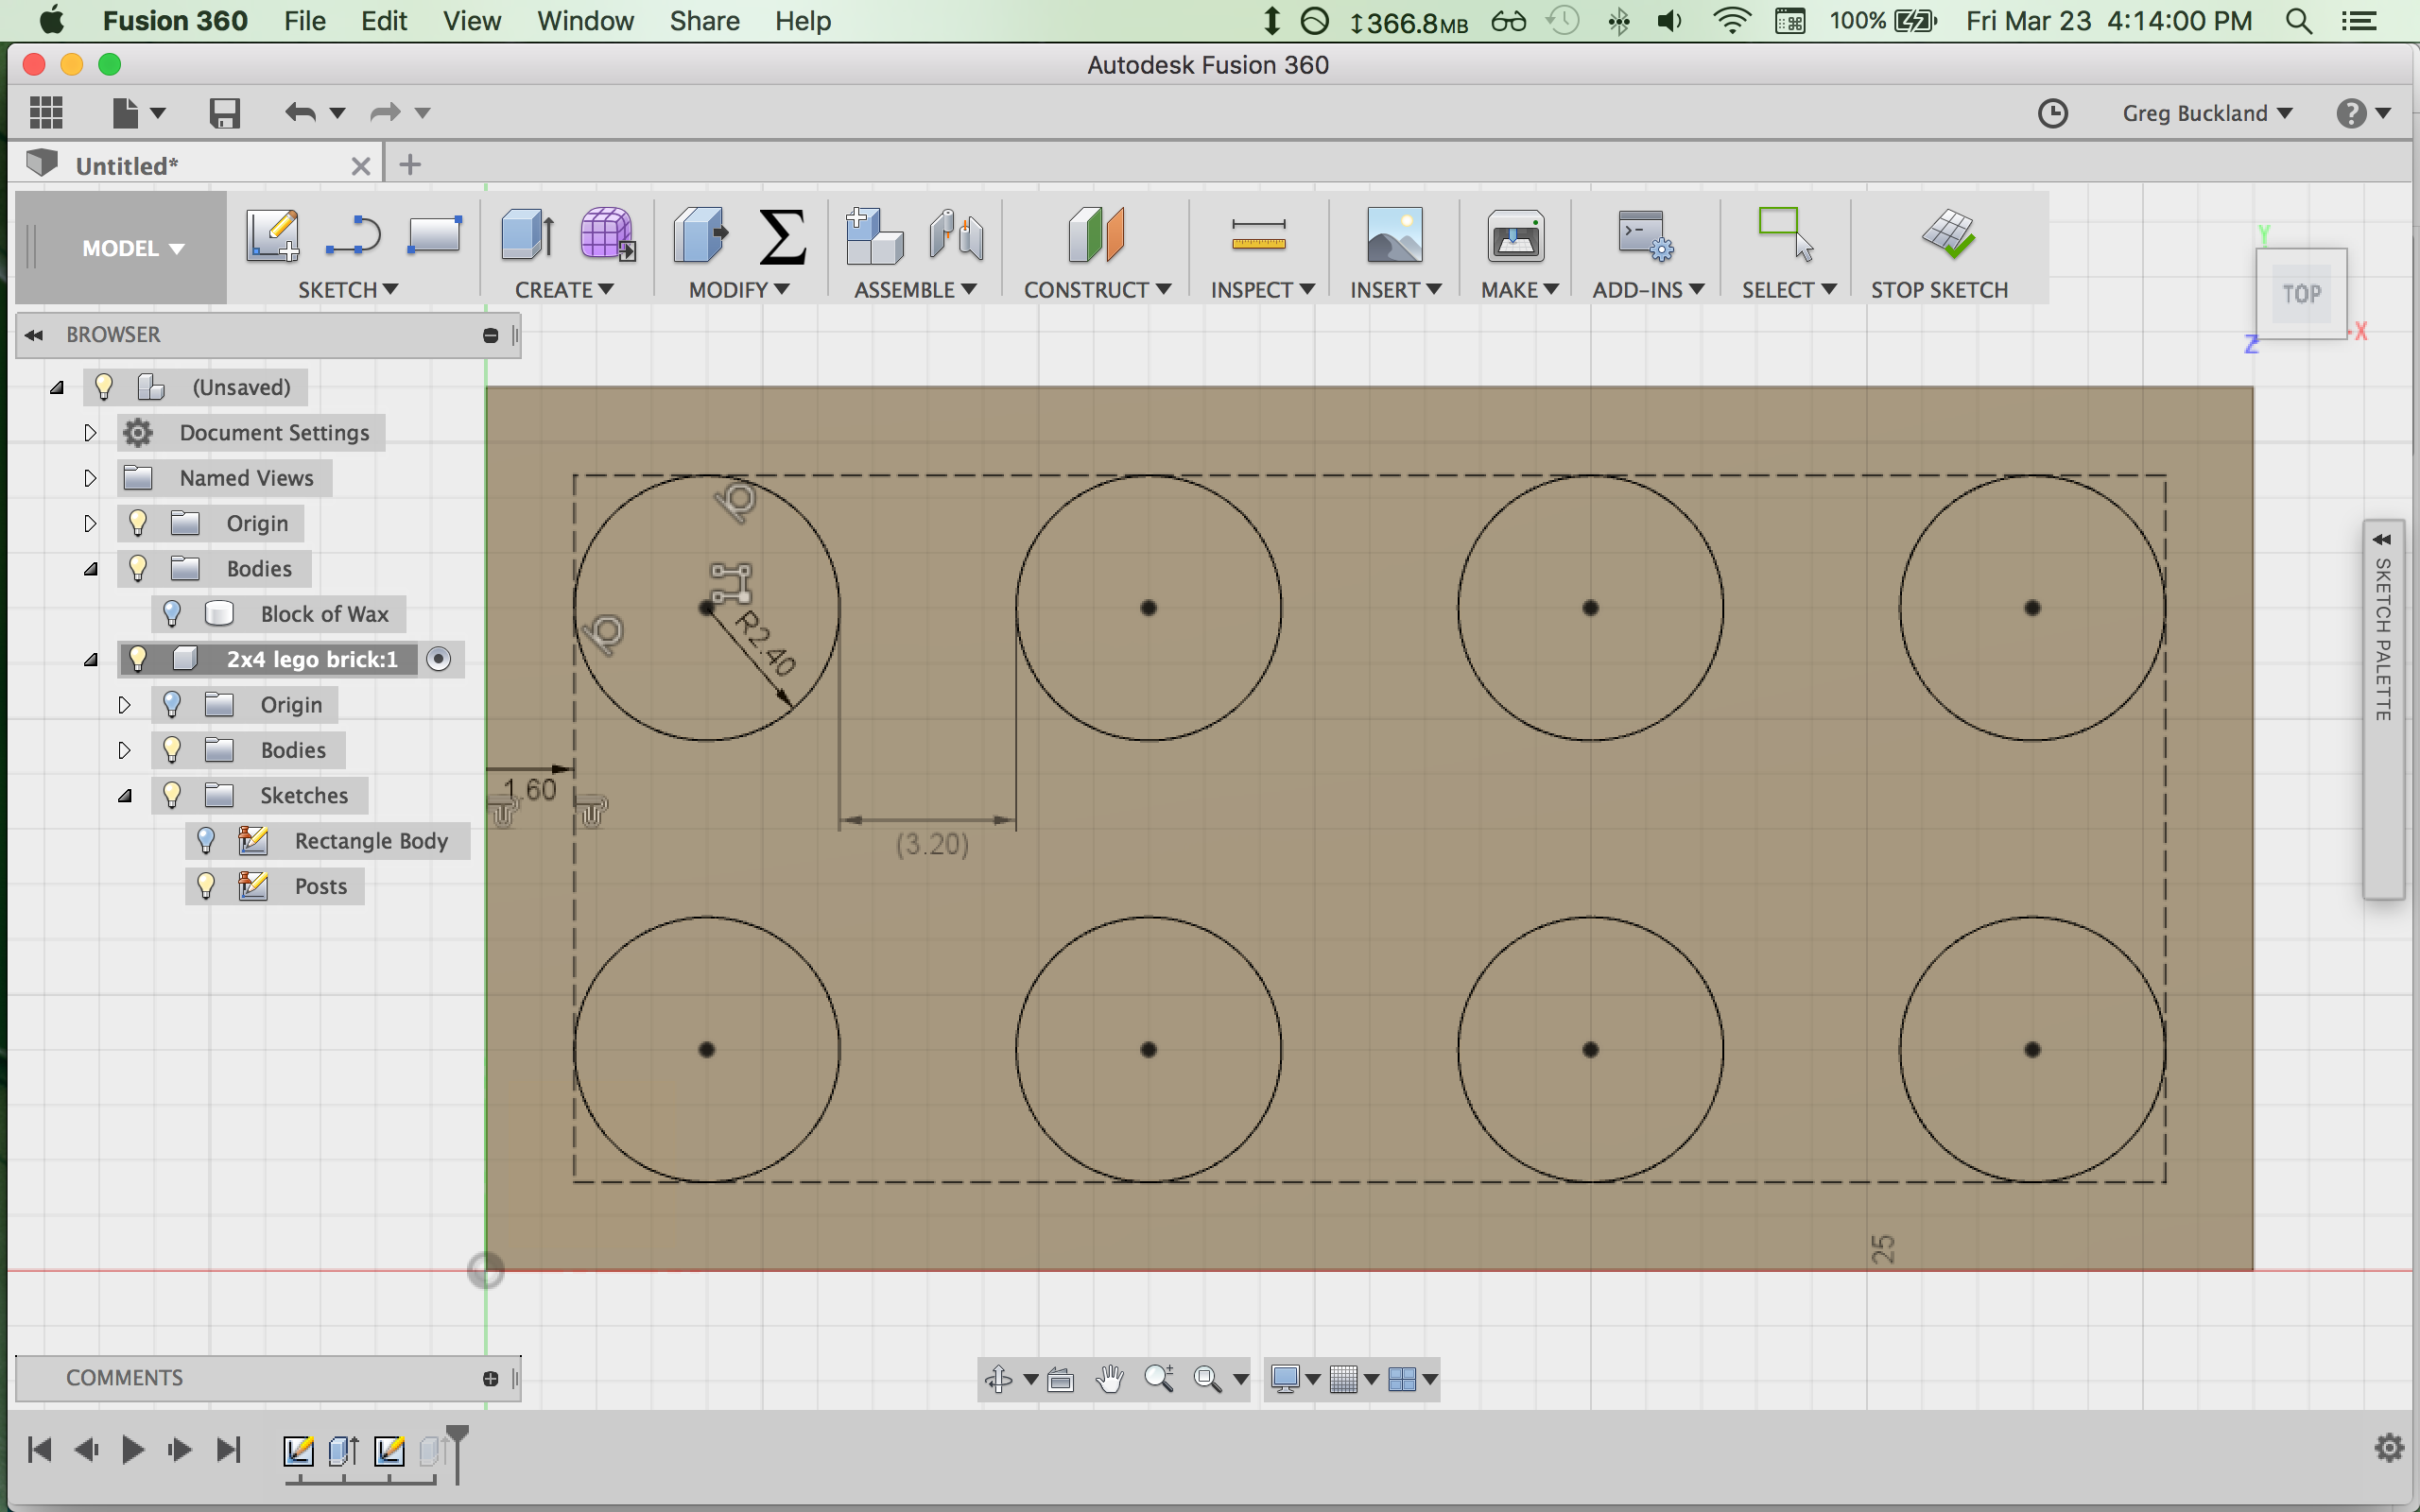Click the Undo arrow
The width and height of the screenshot is (2420, 1512).
tap(300, 112)
